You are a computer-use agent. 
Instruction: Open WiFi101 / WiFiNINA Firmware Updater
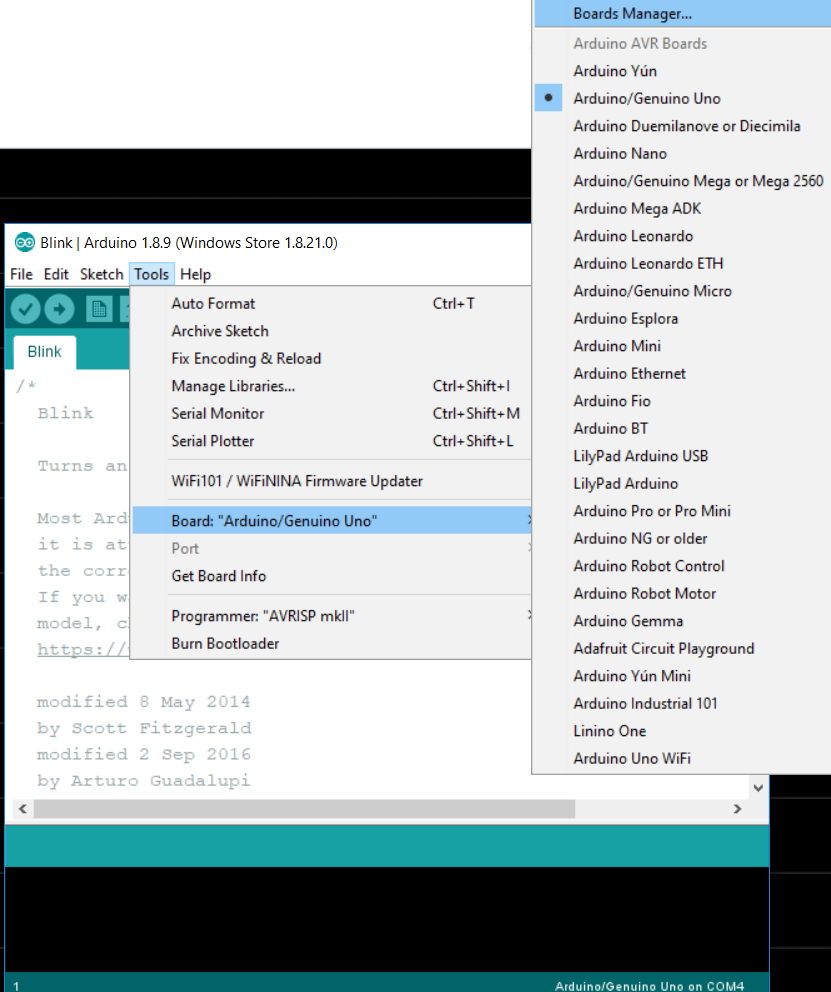[x=331, y=481]
